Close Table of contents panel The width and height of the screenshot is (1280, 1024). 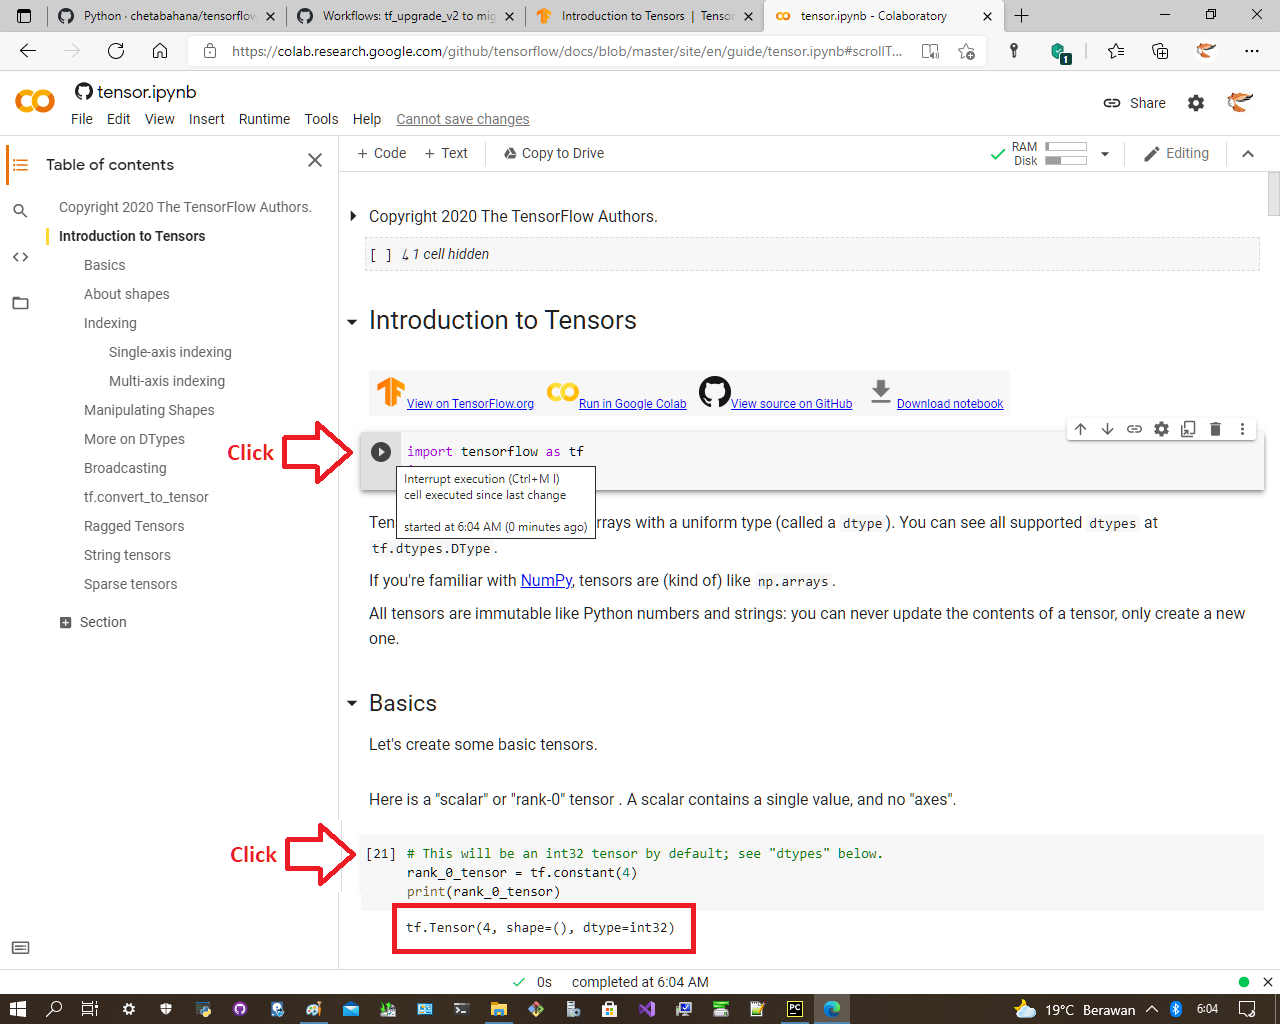pos(315,160)
